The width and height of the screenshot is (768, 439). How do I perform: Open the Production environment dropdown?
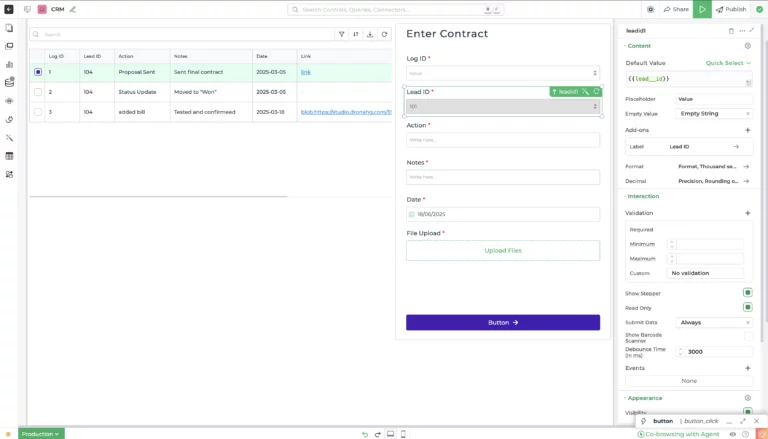41,434
